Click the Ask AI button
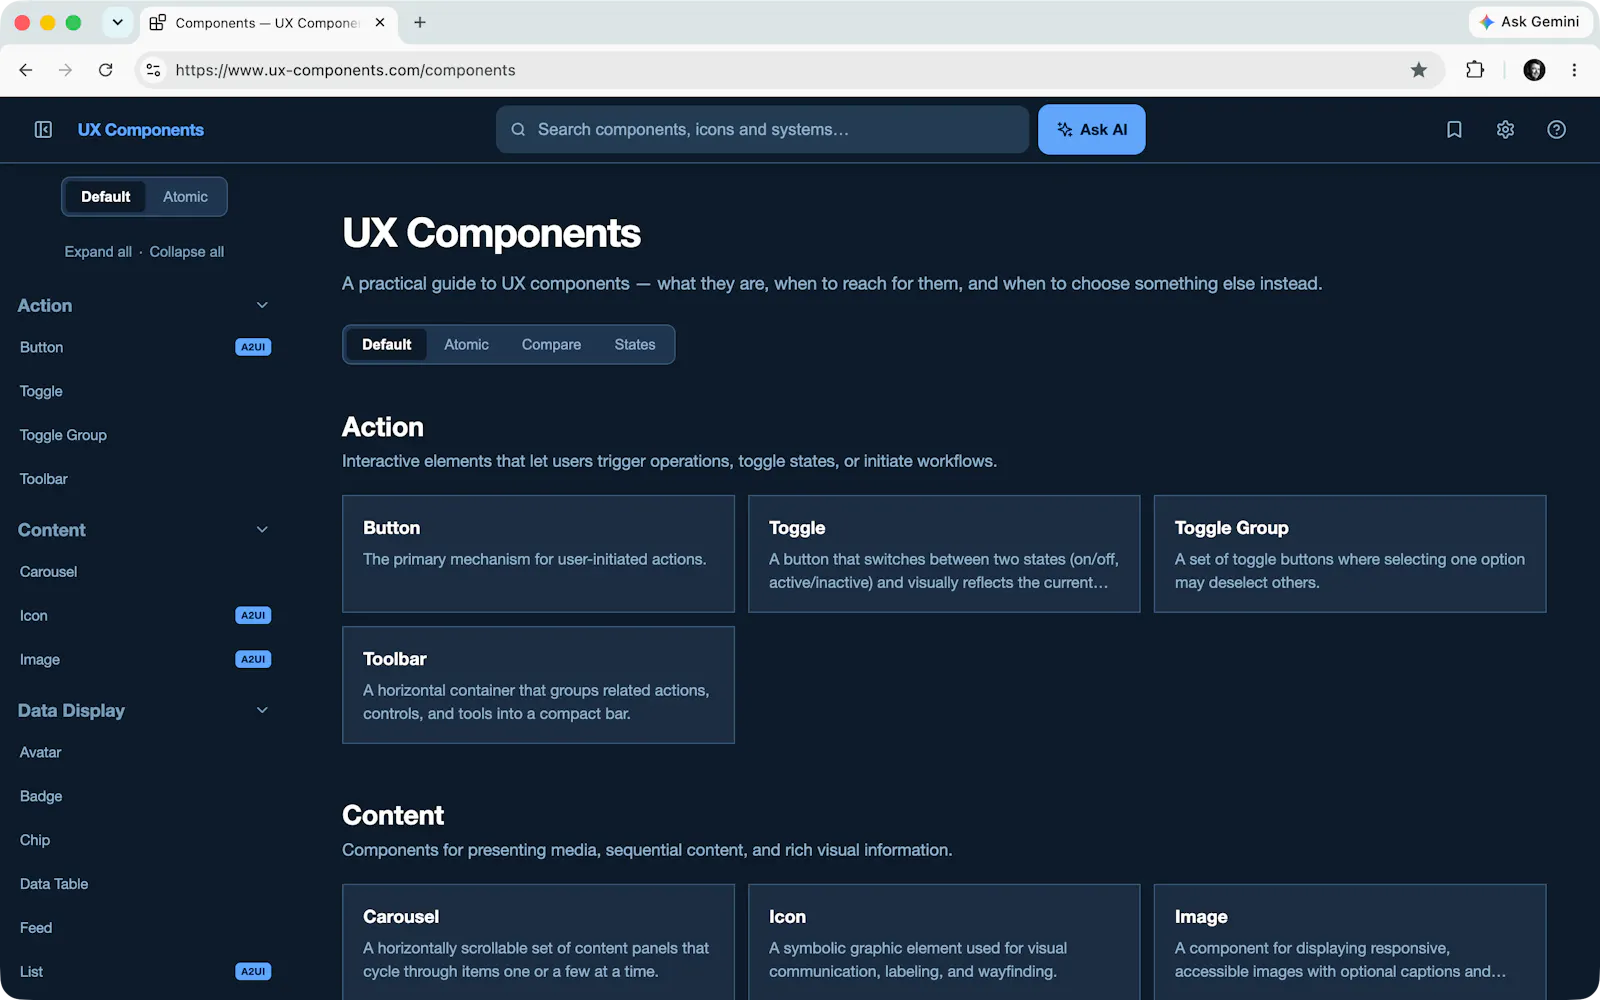This screenshot has height=1000, width=1600. click(1091, 130)
